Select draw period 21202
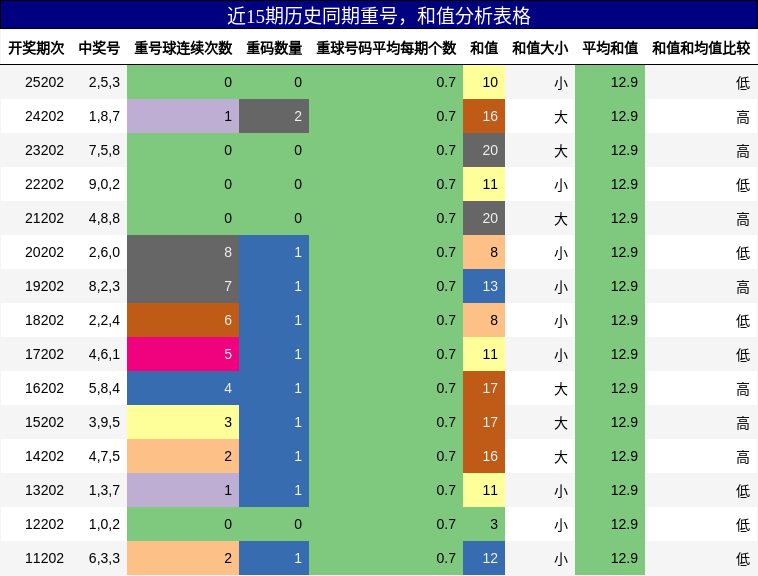The image size is (758, 576). point(44,218)
